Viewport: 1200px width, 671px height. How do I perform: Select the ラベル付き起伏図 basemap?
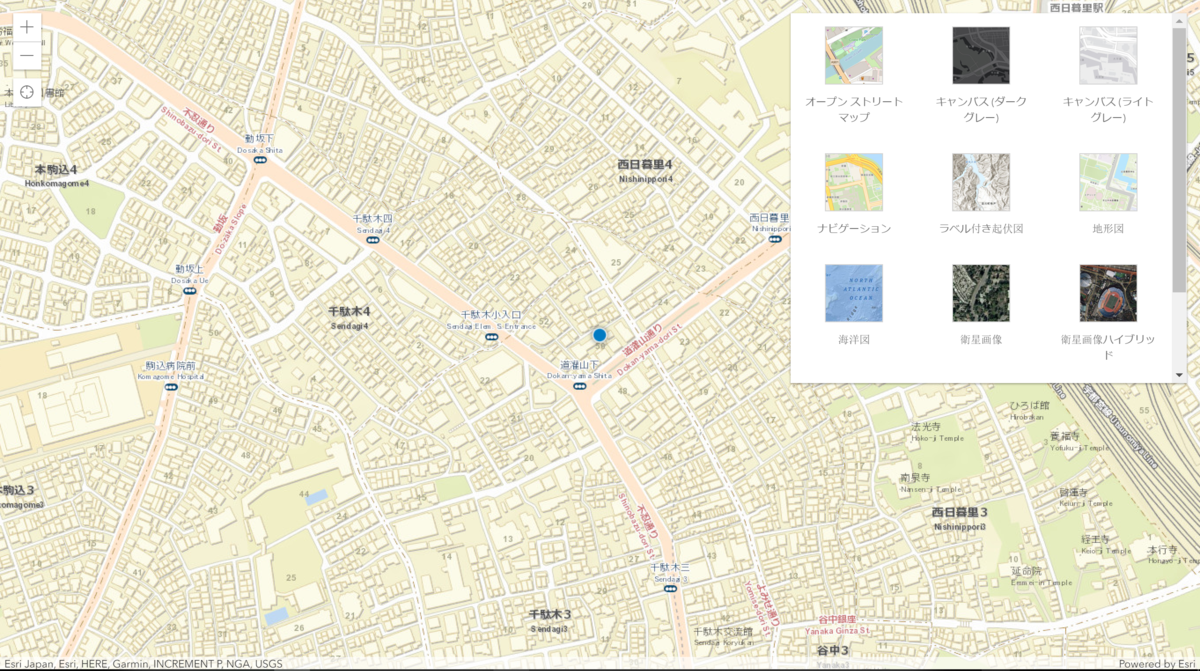point(981,182)
